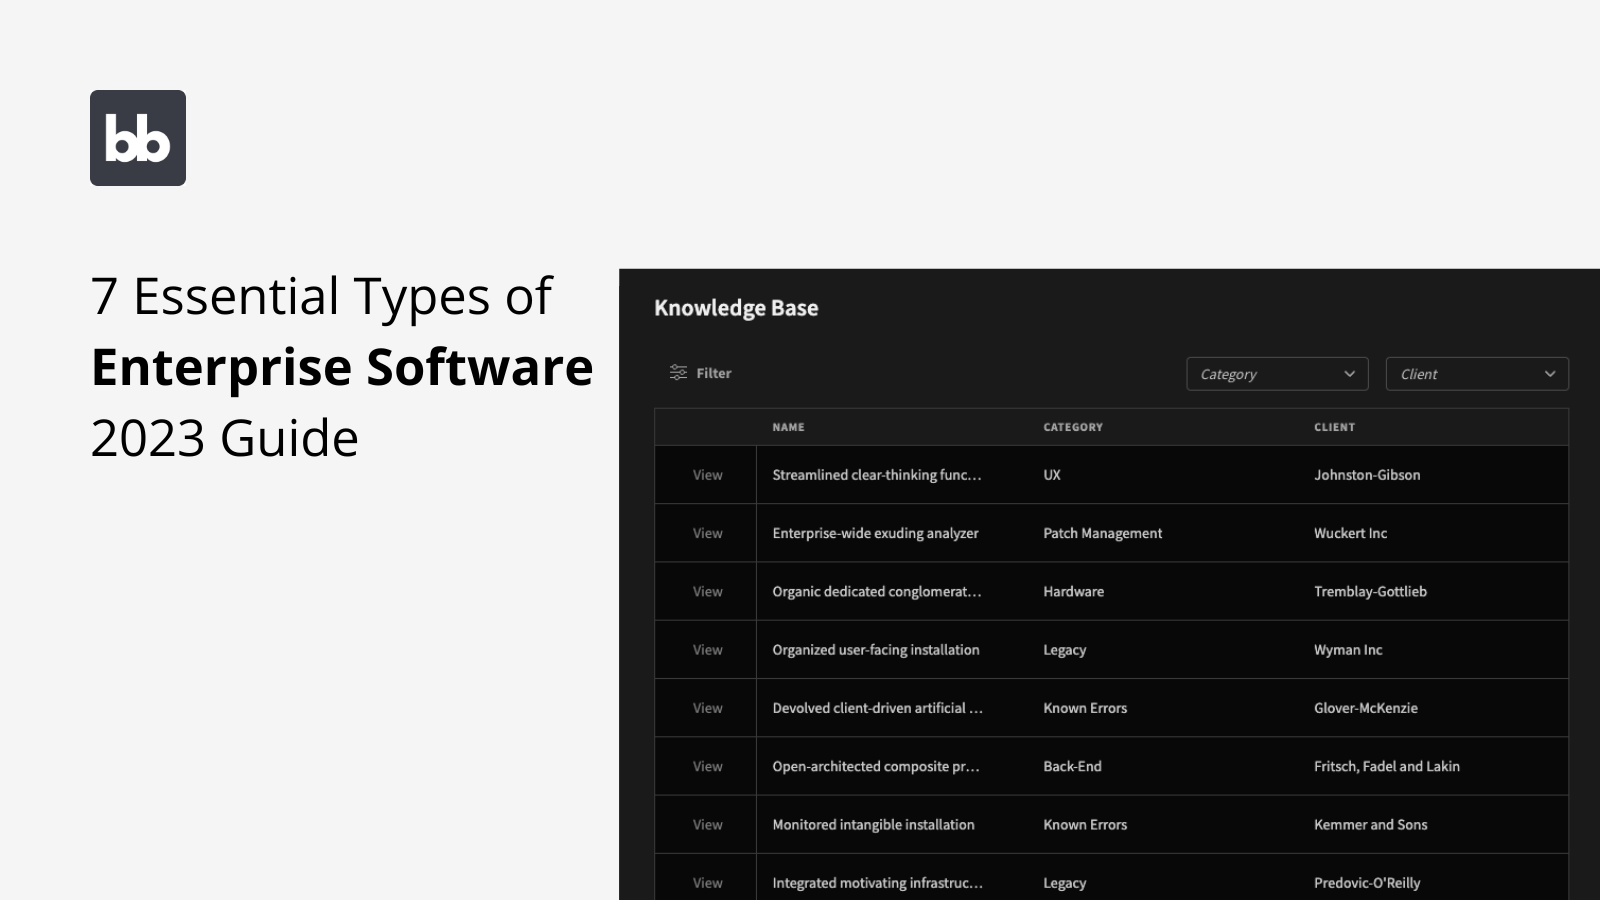
Task: Select the Wuckert Inc client entry
Action: (1350, 533)
